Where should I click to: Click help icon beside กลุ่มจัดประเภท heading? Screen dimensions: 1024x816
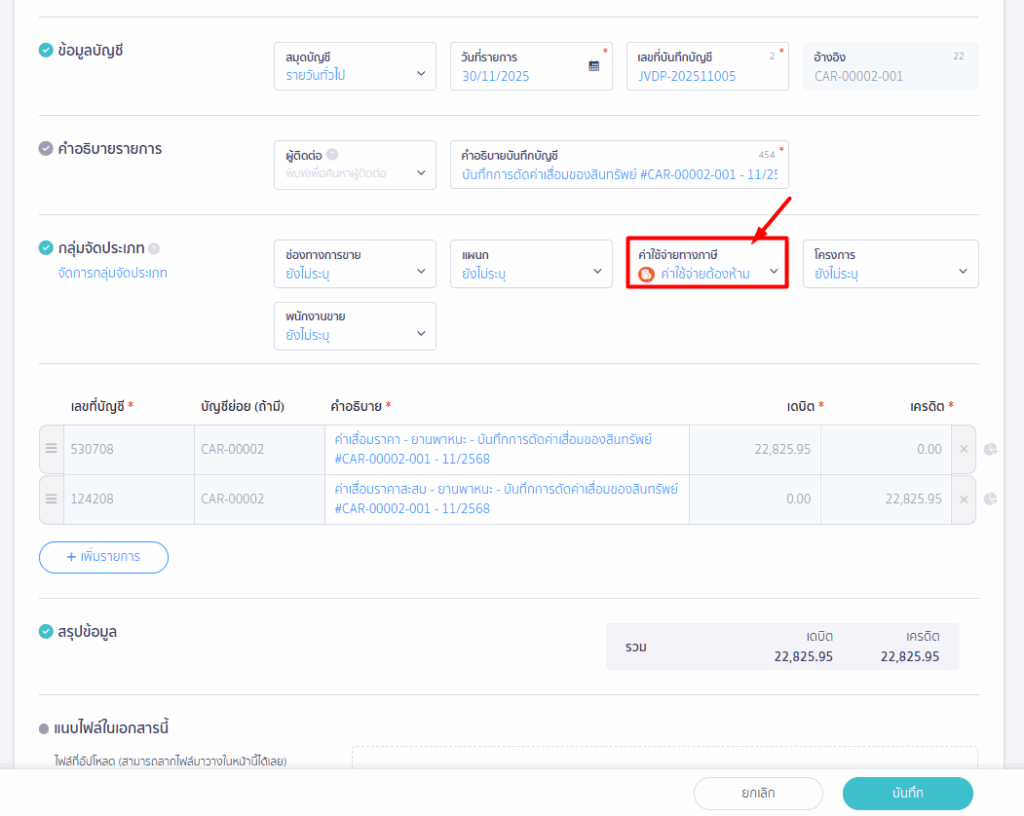pyautogui.click(x=155, y=249)
